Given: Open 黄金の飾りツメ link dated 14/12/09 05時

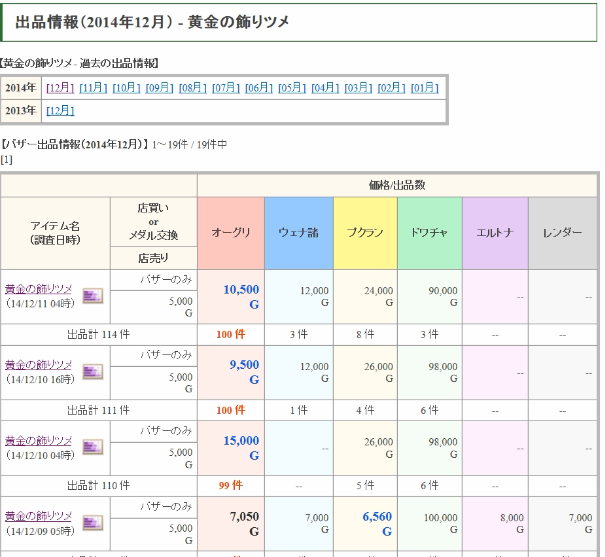Looking at the screenshot, I should [x=39, y=516].
